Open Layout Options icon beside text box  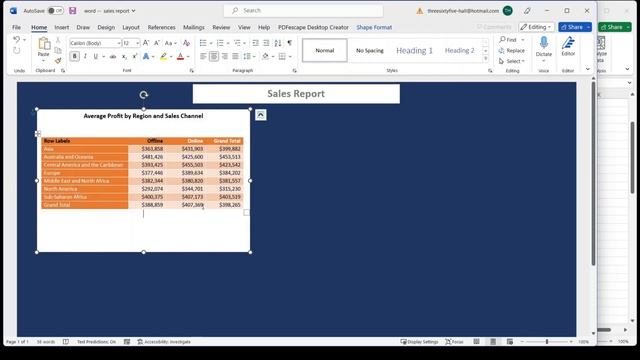[261, 115]
